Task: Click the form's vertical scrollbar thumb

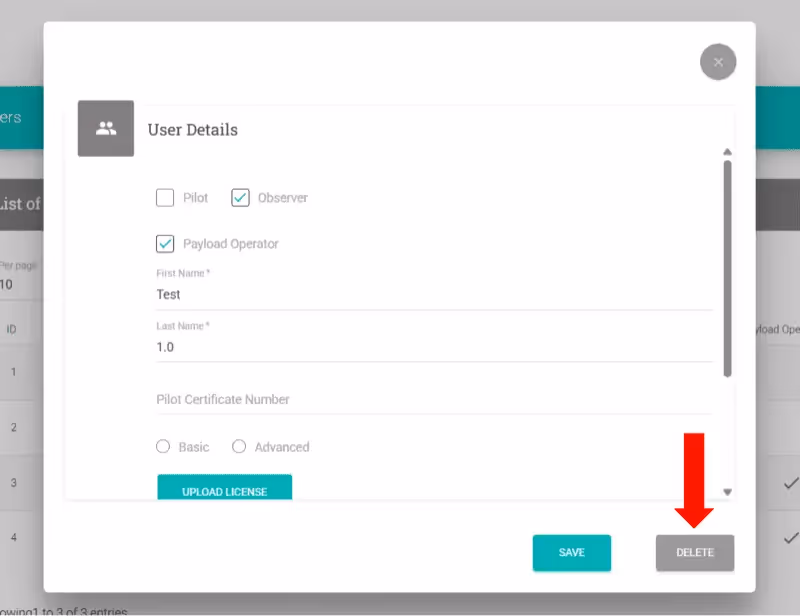Action: click(x=727, y=268)
